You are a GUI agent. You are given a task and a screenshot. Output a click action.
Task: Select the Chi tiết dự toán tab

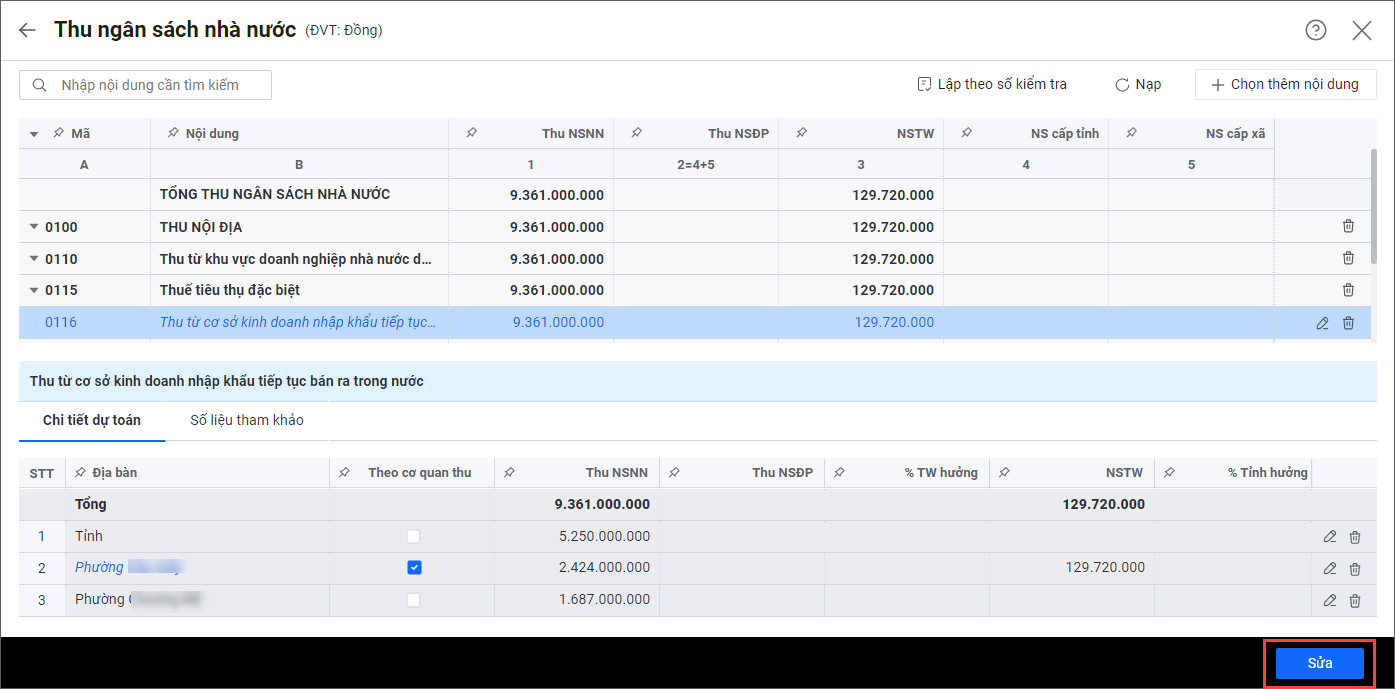(x=92, y=420)
